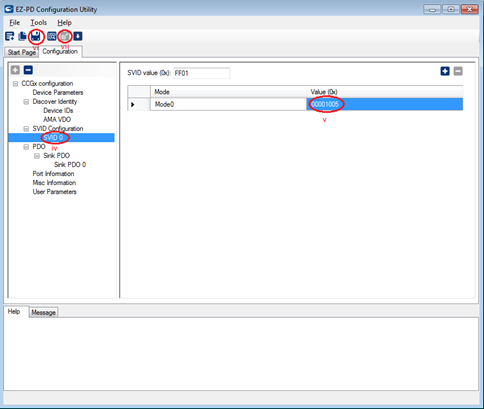Select the Sink PDO tree item

(56, 156)
